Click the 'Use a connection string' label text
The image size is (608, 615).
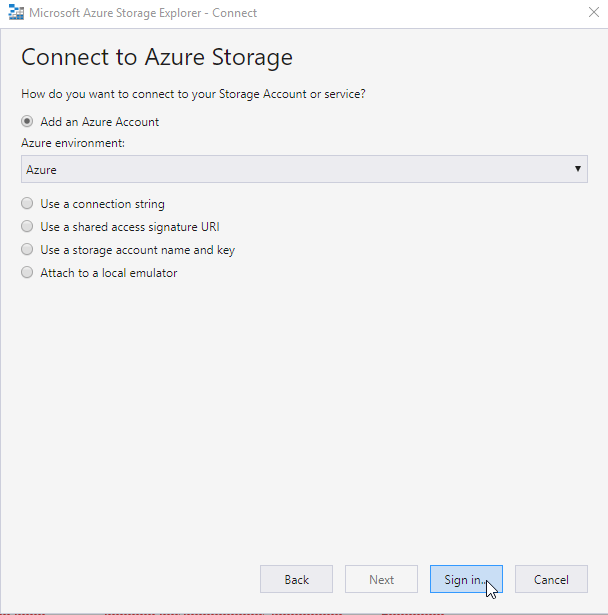(x=102, y=204)
